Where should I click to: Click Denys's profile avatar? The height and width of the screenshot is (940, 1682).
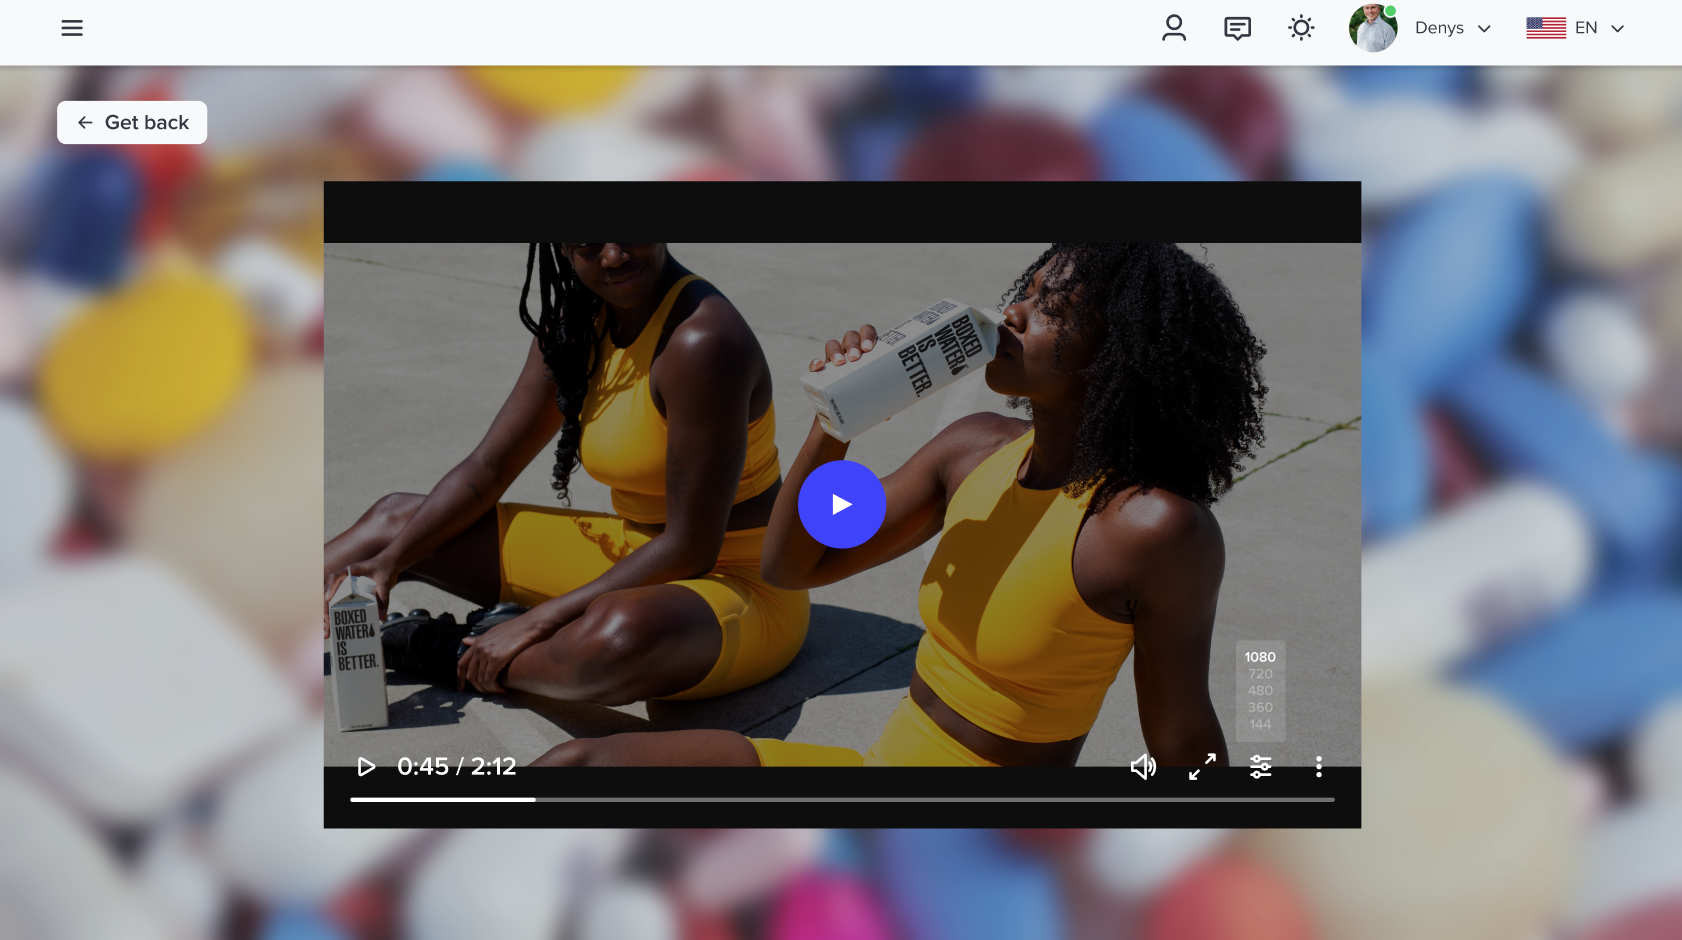point(1373,28)
